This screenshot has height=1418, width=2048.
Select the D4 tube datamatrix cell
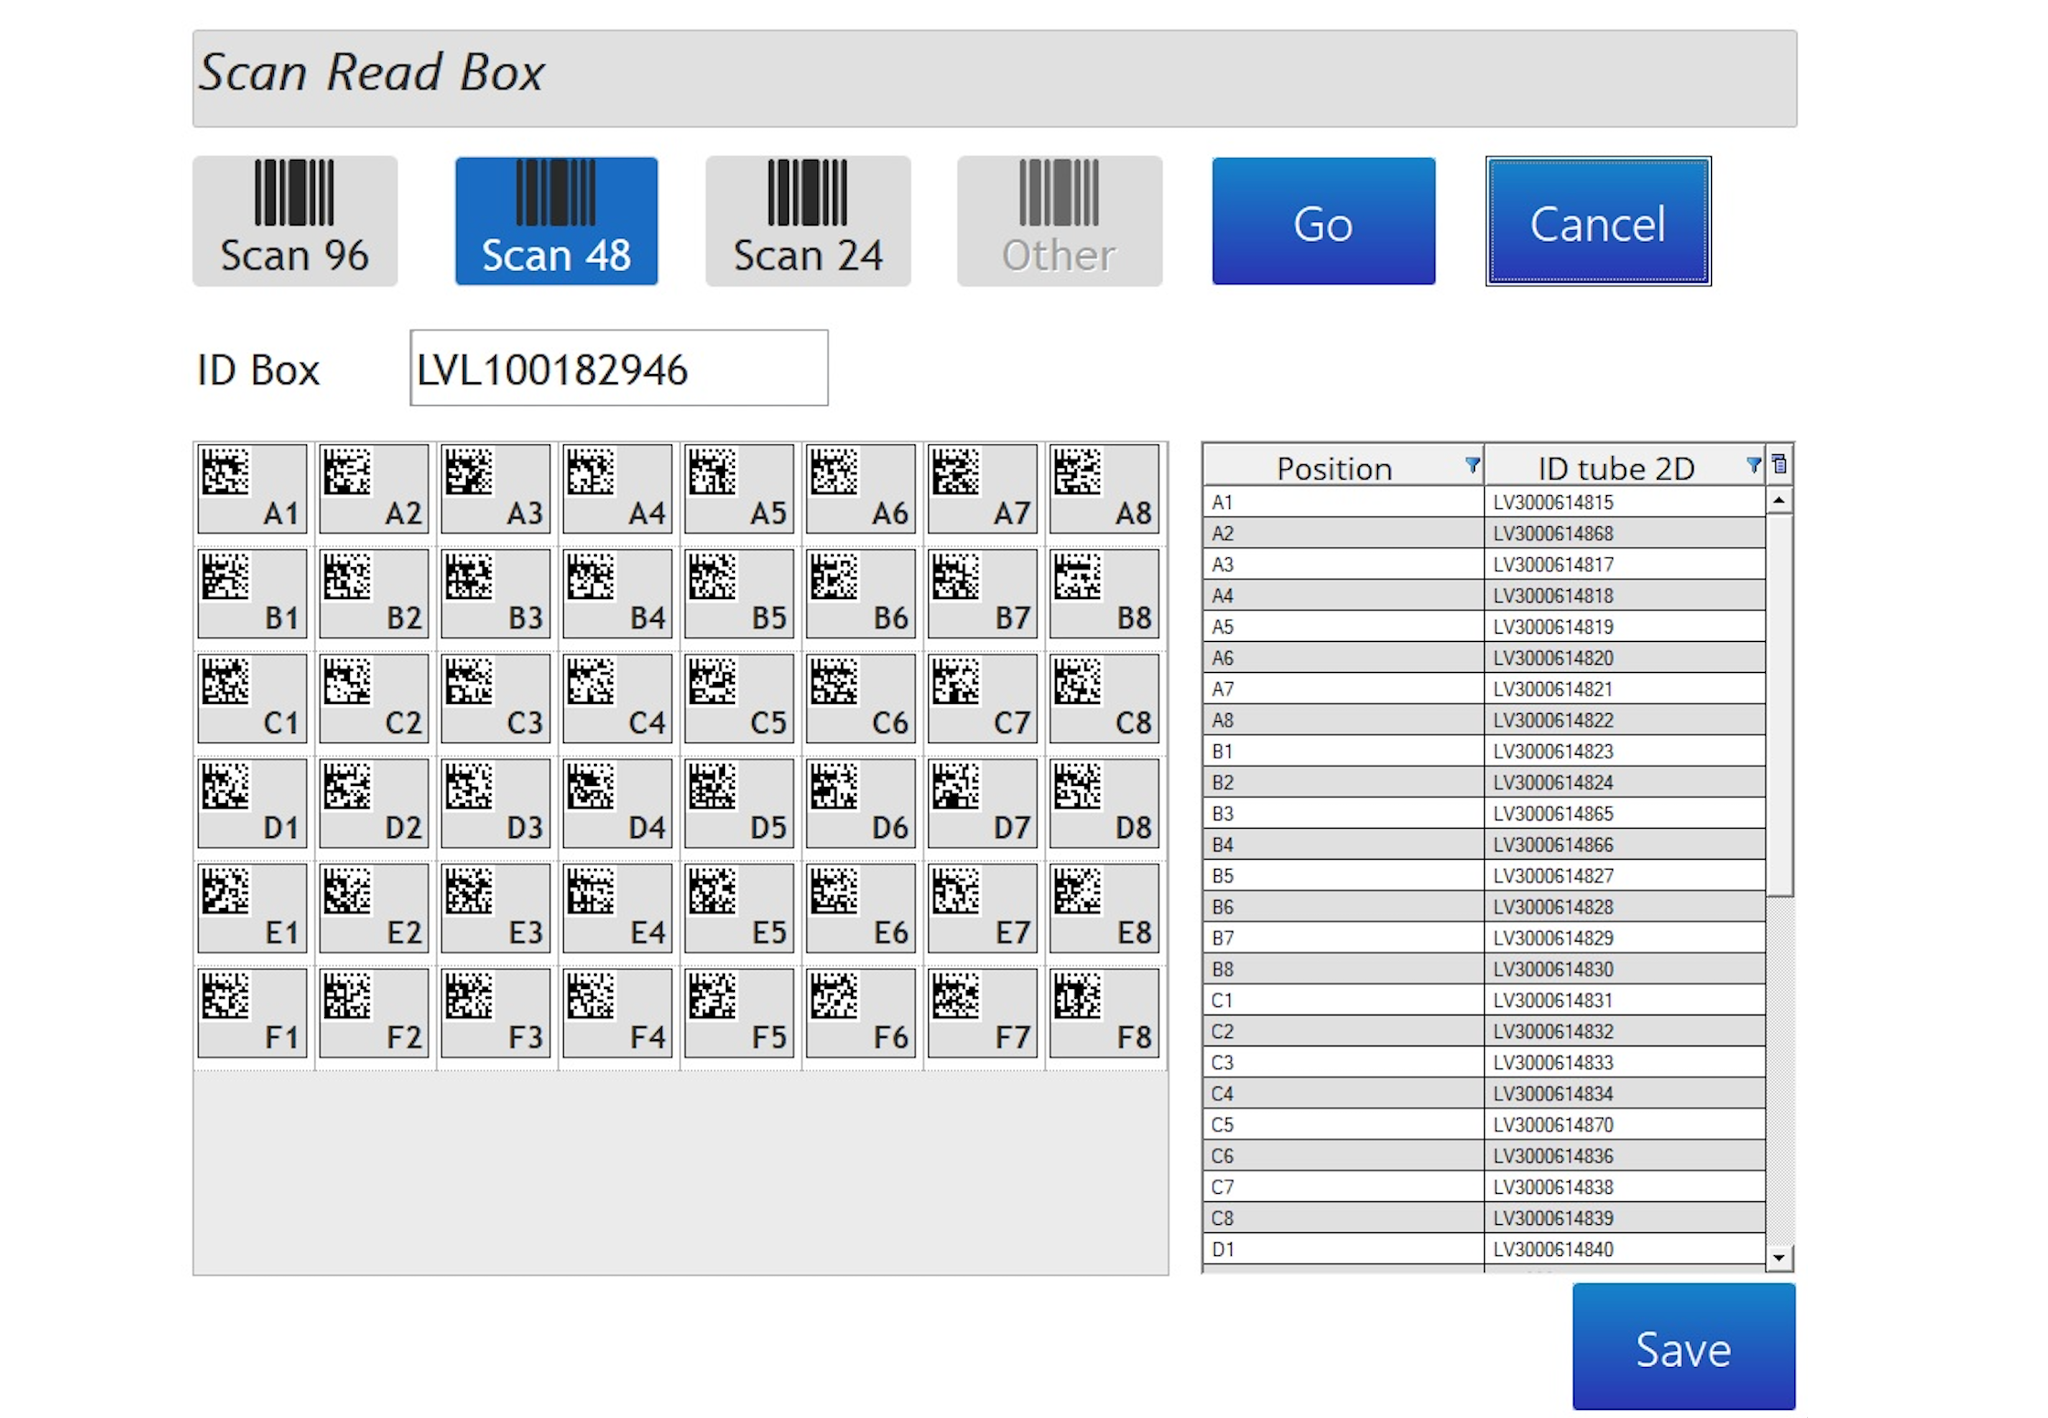click(617, 804)
